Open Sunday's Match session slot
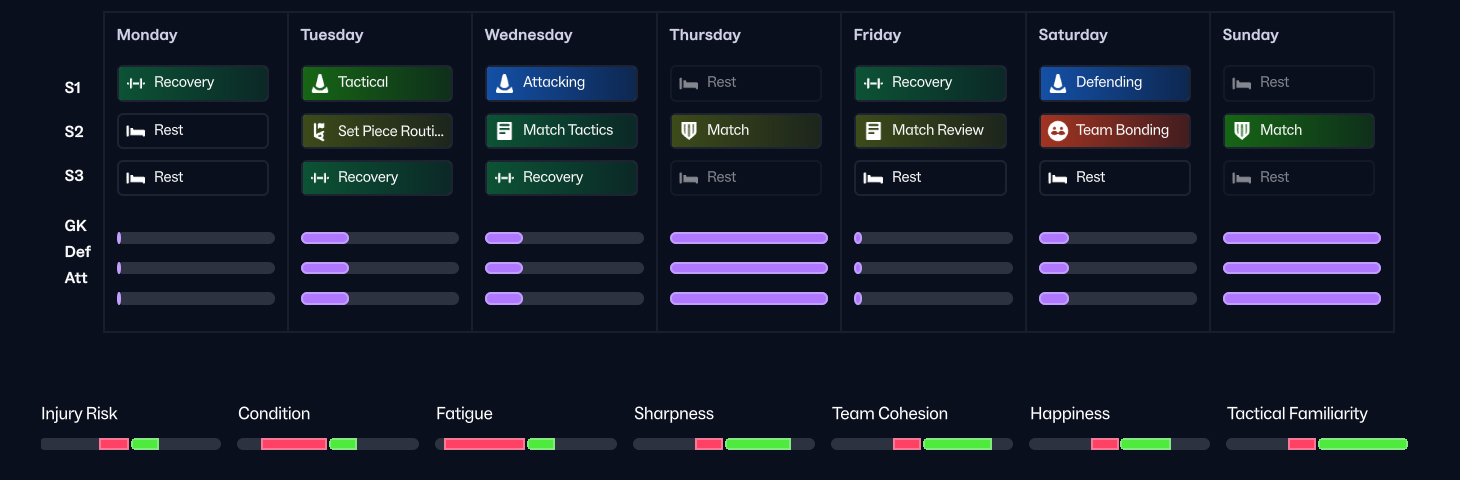This screenshot has width=1460, height=480. click(1298, 131)
